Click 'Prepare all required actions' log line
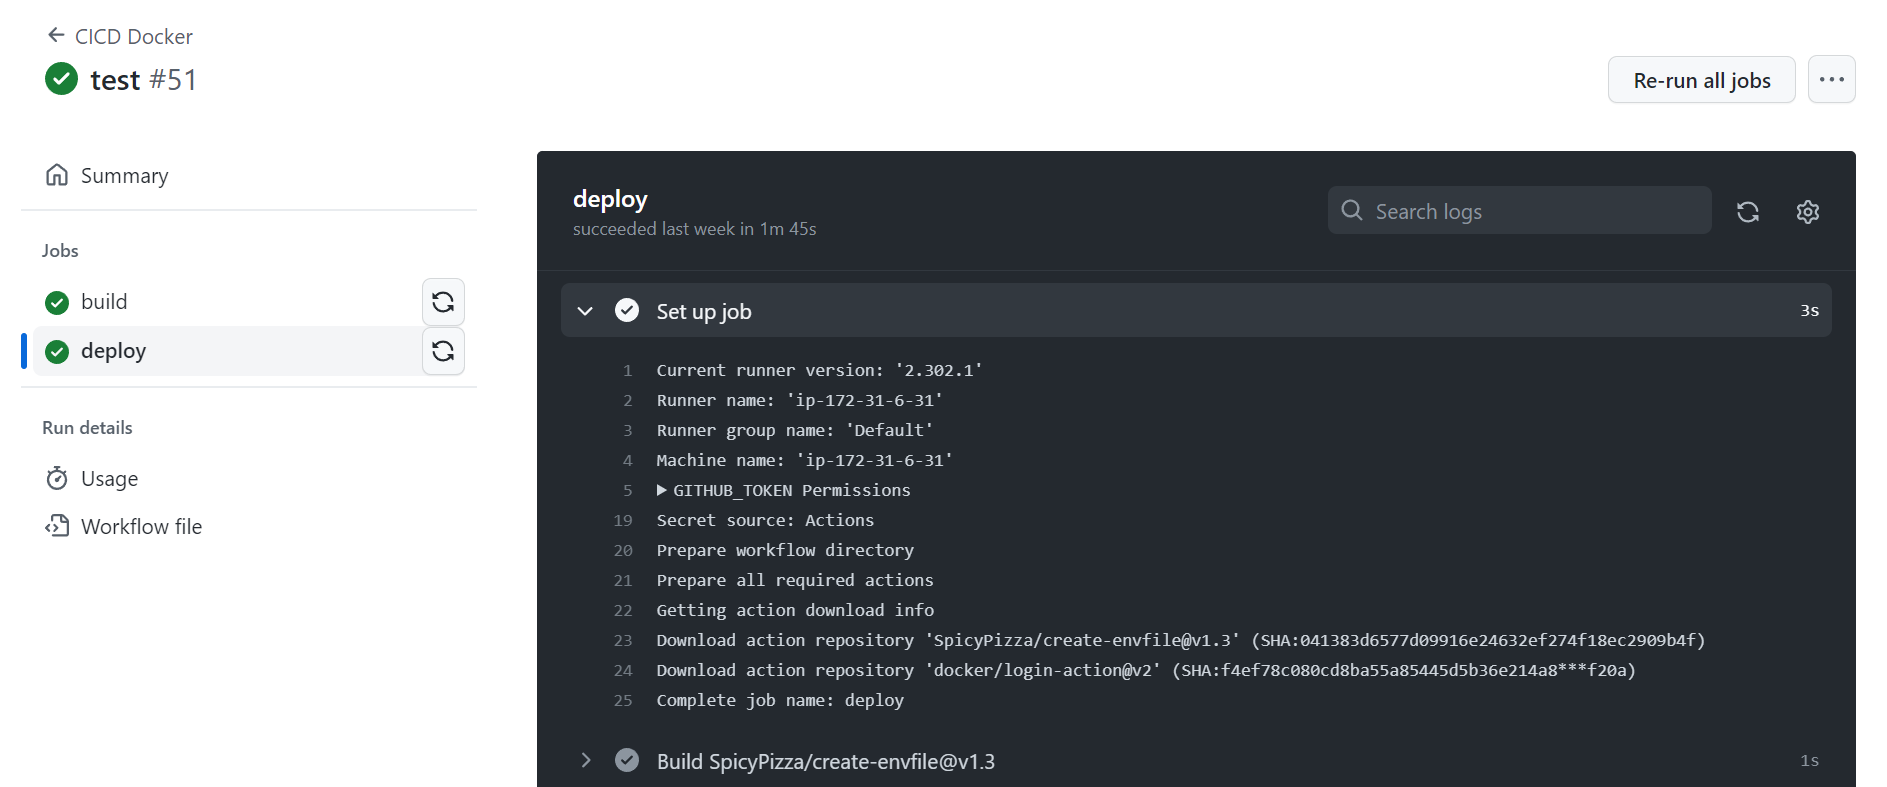 point(795,580)
